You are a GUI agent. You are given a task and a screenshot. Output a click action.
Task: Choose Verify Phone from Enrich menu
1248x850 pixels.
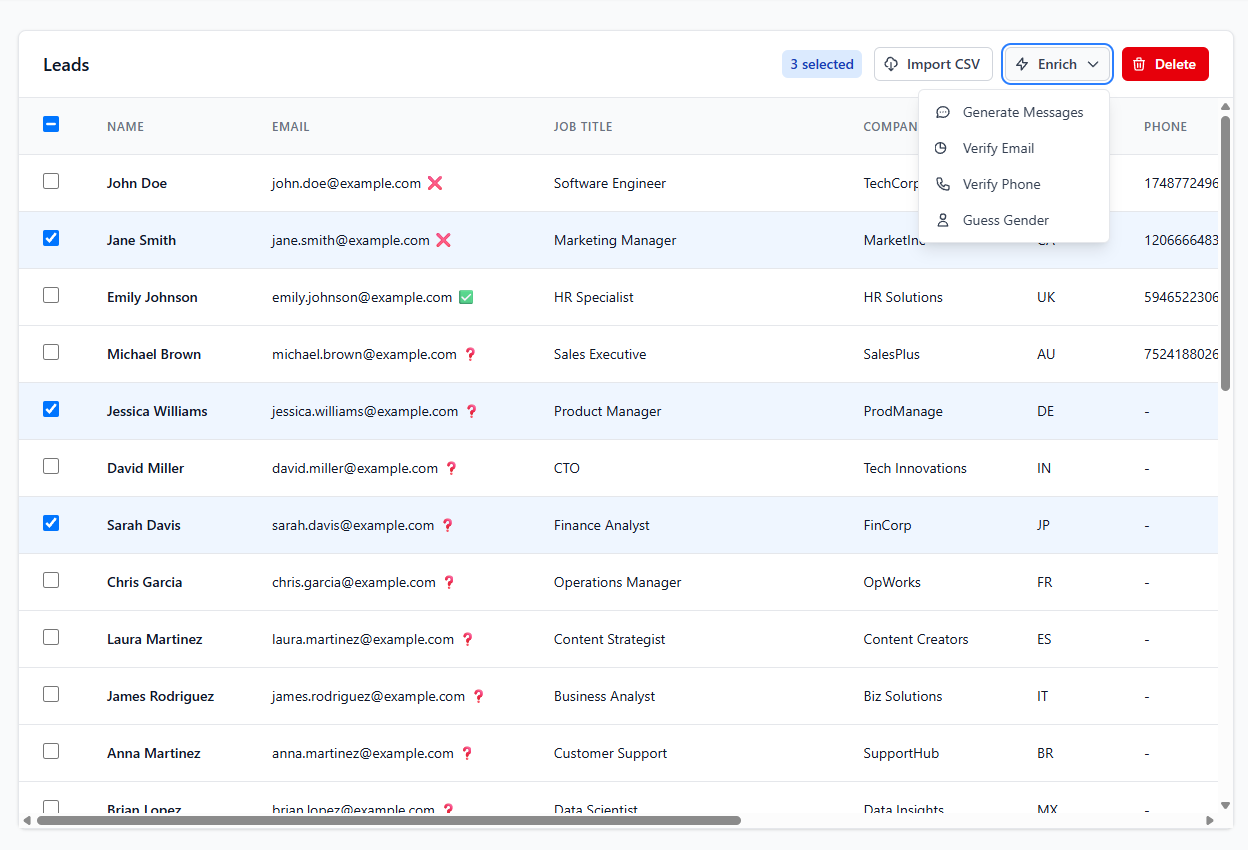click(1014, 184)
